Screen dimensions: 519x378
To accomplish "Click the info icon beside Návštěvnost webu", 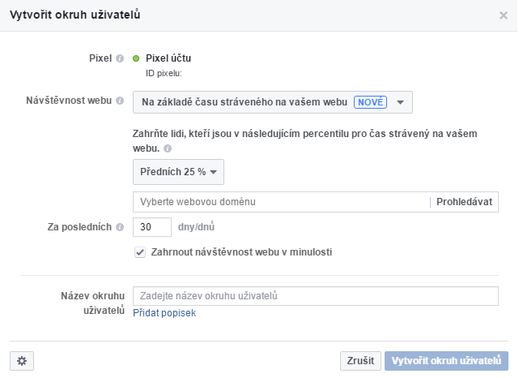I will [x=120, y=101].
